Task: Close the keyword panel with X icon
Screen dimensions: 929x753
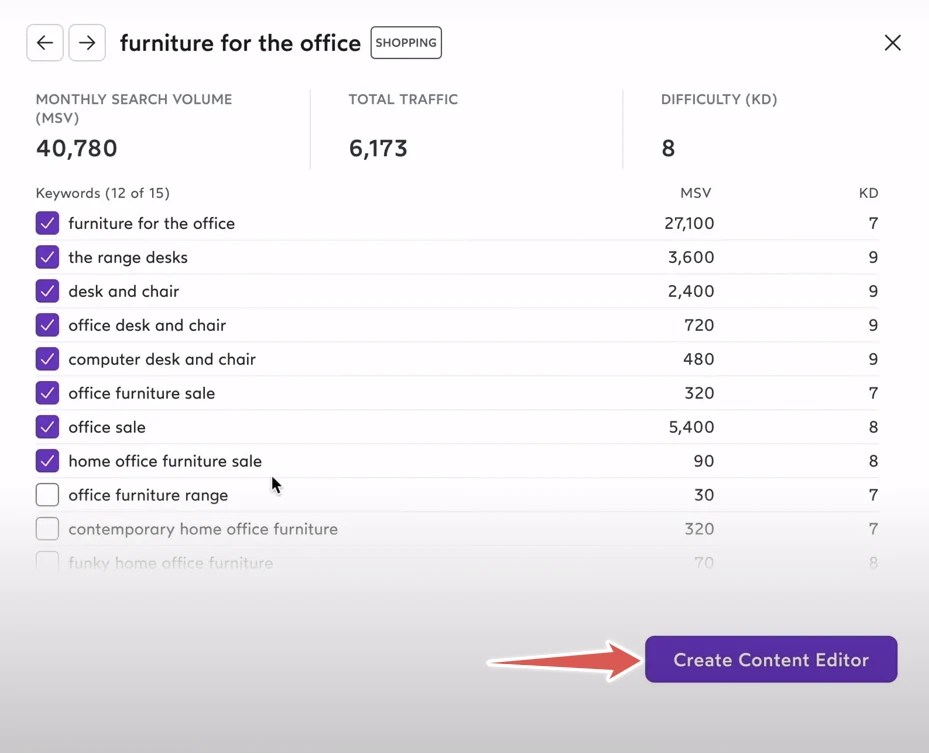Action: [x=892, y=43]
